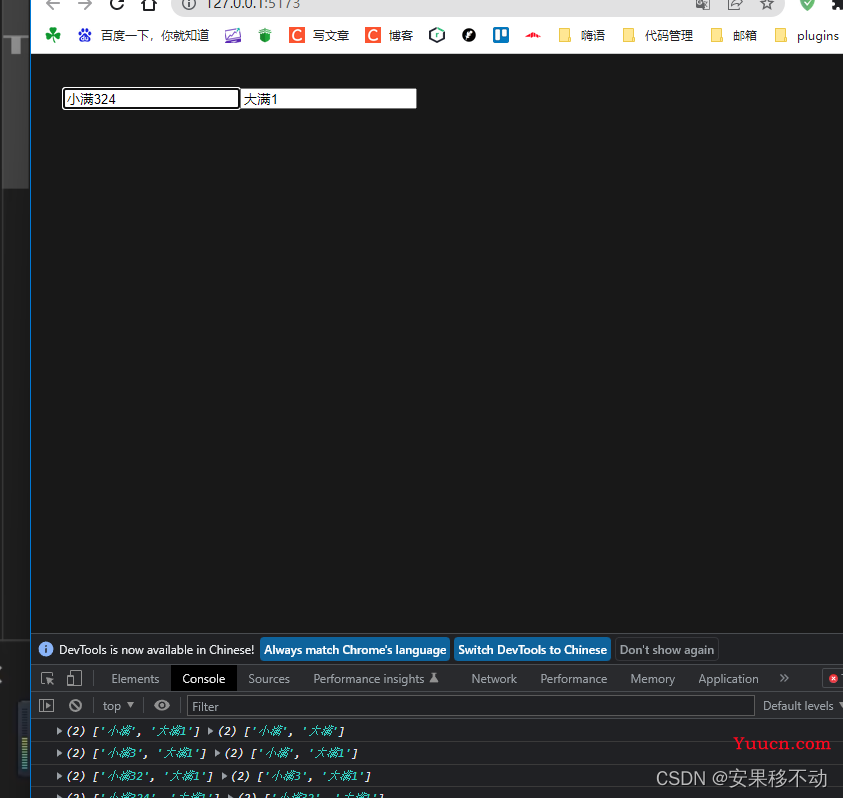Viewport: 843px width, 798px height.
Task: Click Always match Chrome's language
Action: 355,650
